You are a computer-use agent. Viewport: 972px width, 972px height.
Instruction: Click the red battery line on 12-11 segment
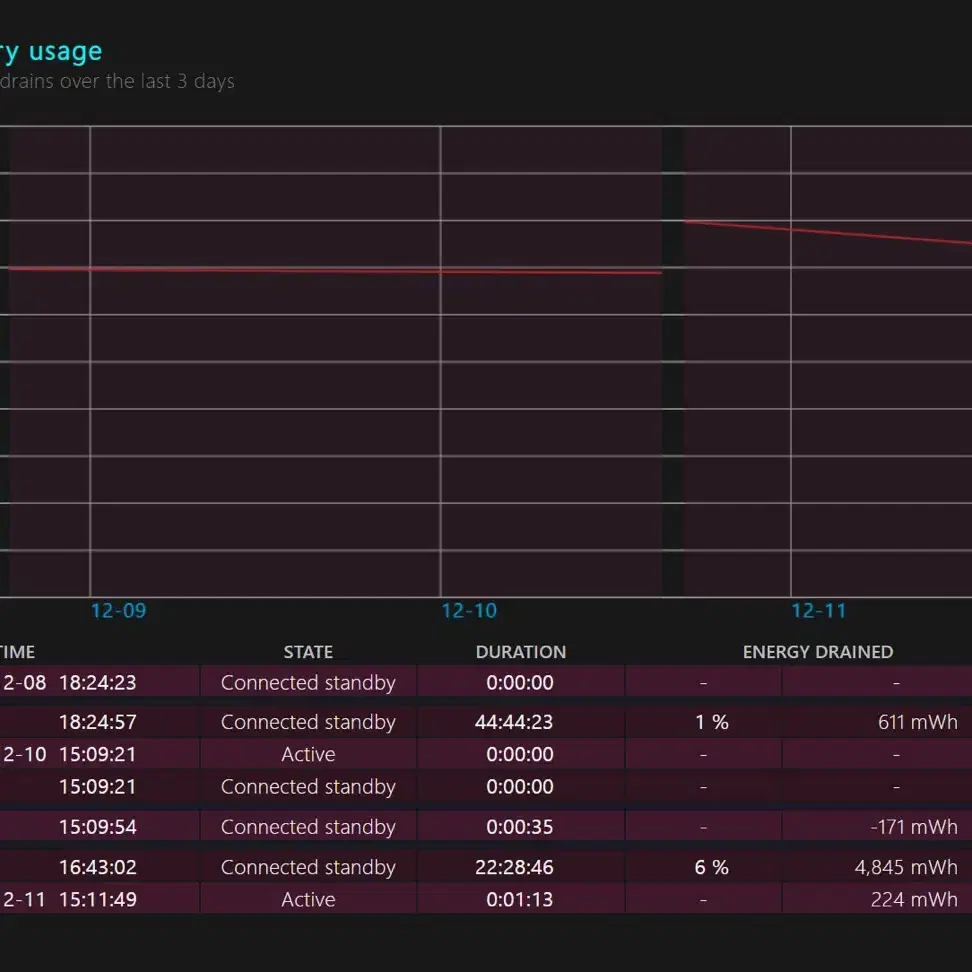pos(828,232)
